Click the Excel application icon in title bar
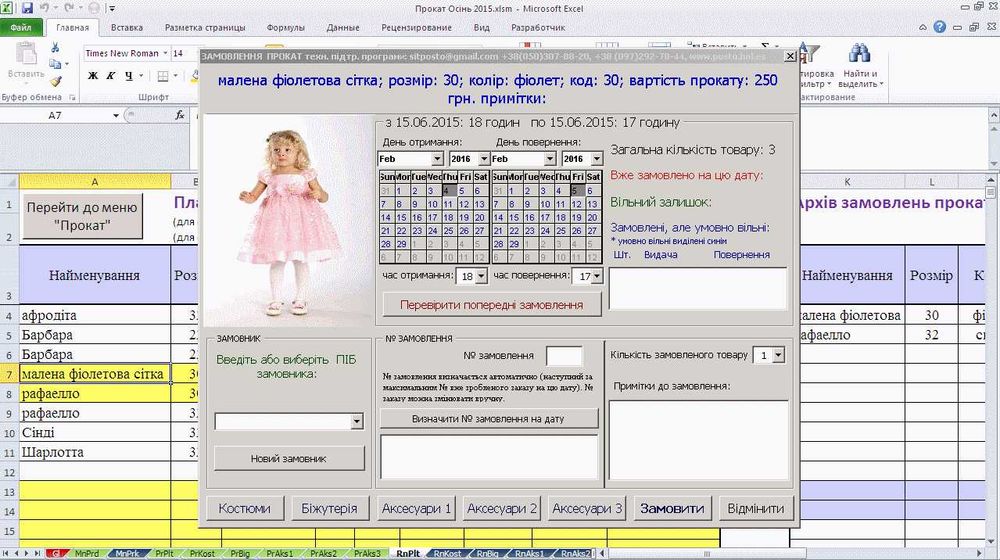Viewport: 1000px width, 560px height. point(7,8)
